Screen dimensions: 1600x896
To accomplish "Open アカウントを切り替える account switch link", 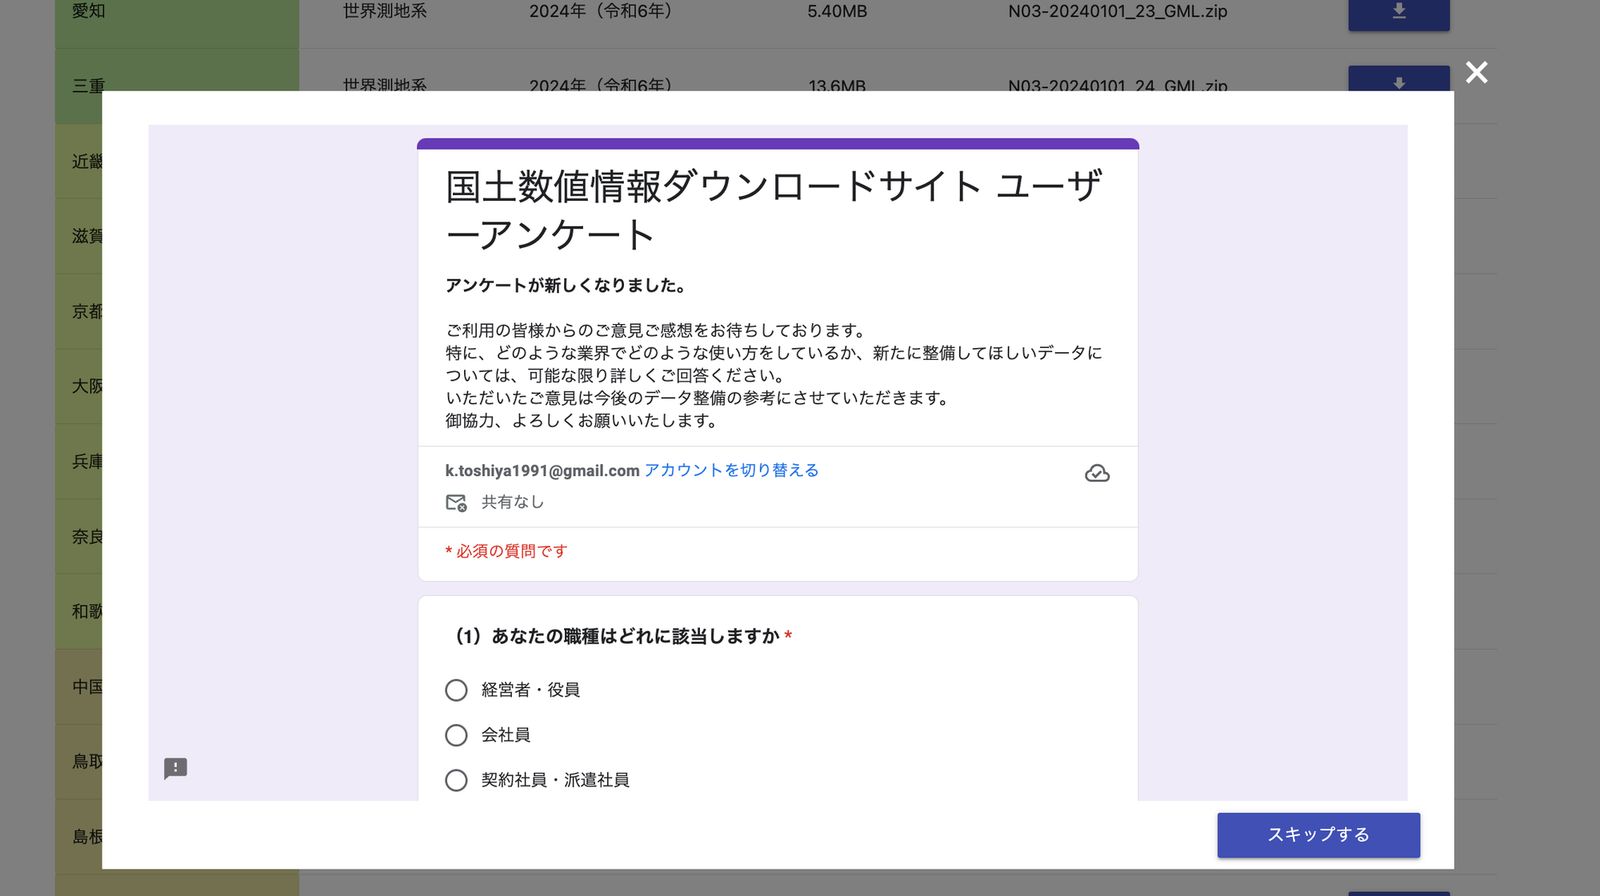I will pyautogui.click(x=731, y=470).
